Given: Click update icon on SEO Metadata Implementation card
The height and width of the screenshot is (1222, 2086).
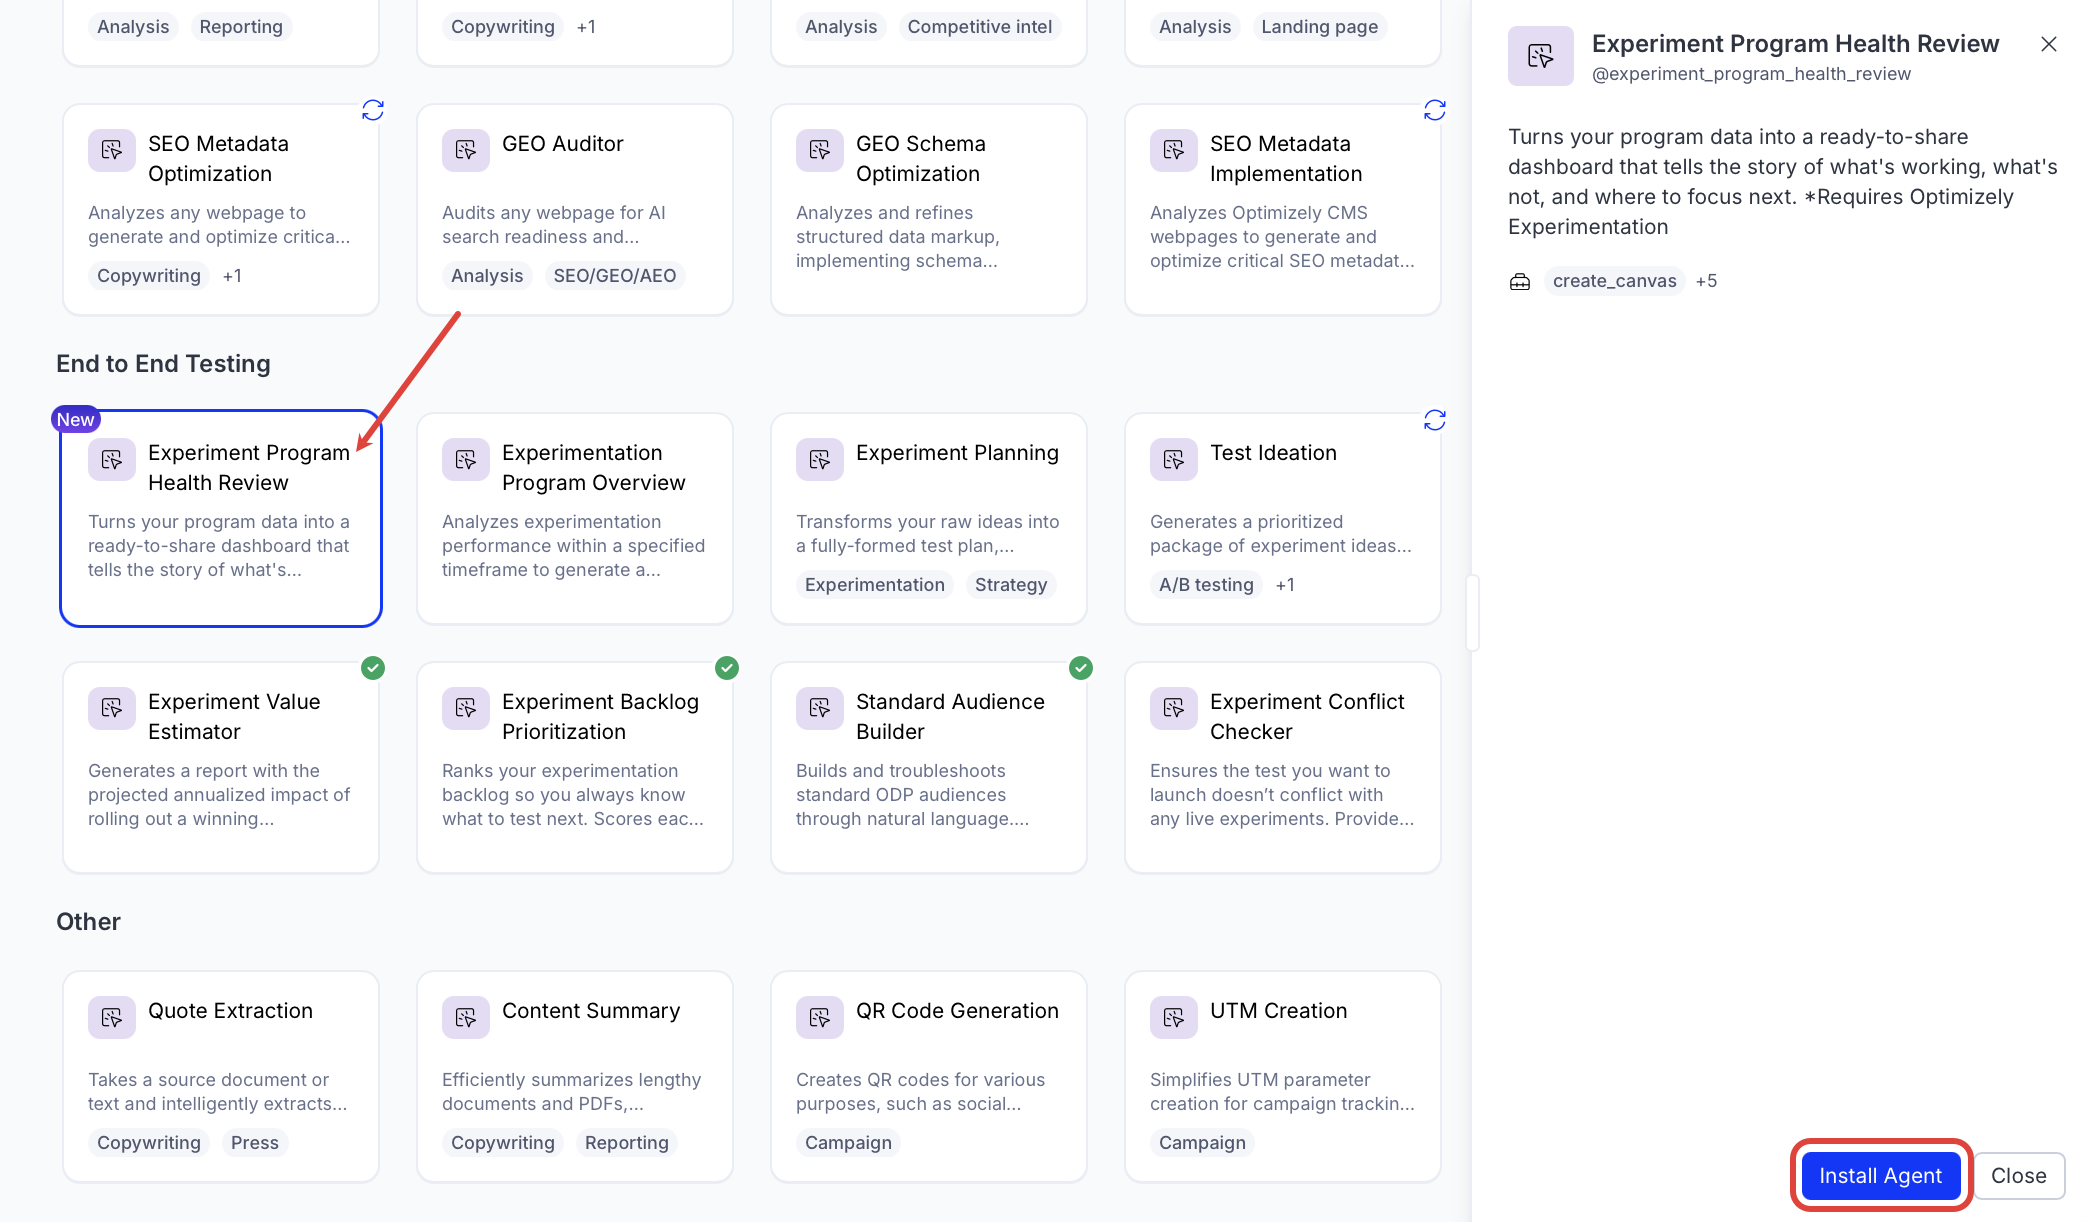Looking at the screenshot, I should [x=1435, y=110].
